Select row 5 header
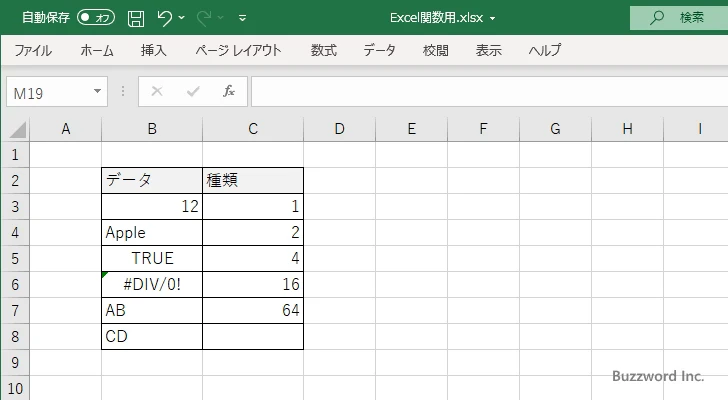Viewport: 728px width, 400px height. (15, 258)
